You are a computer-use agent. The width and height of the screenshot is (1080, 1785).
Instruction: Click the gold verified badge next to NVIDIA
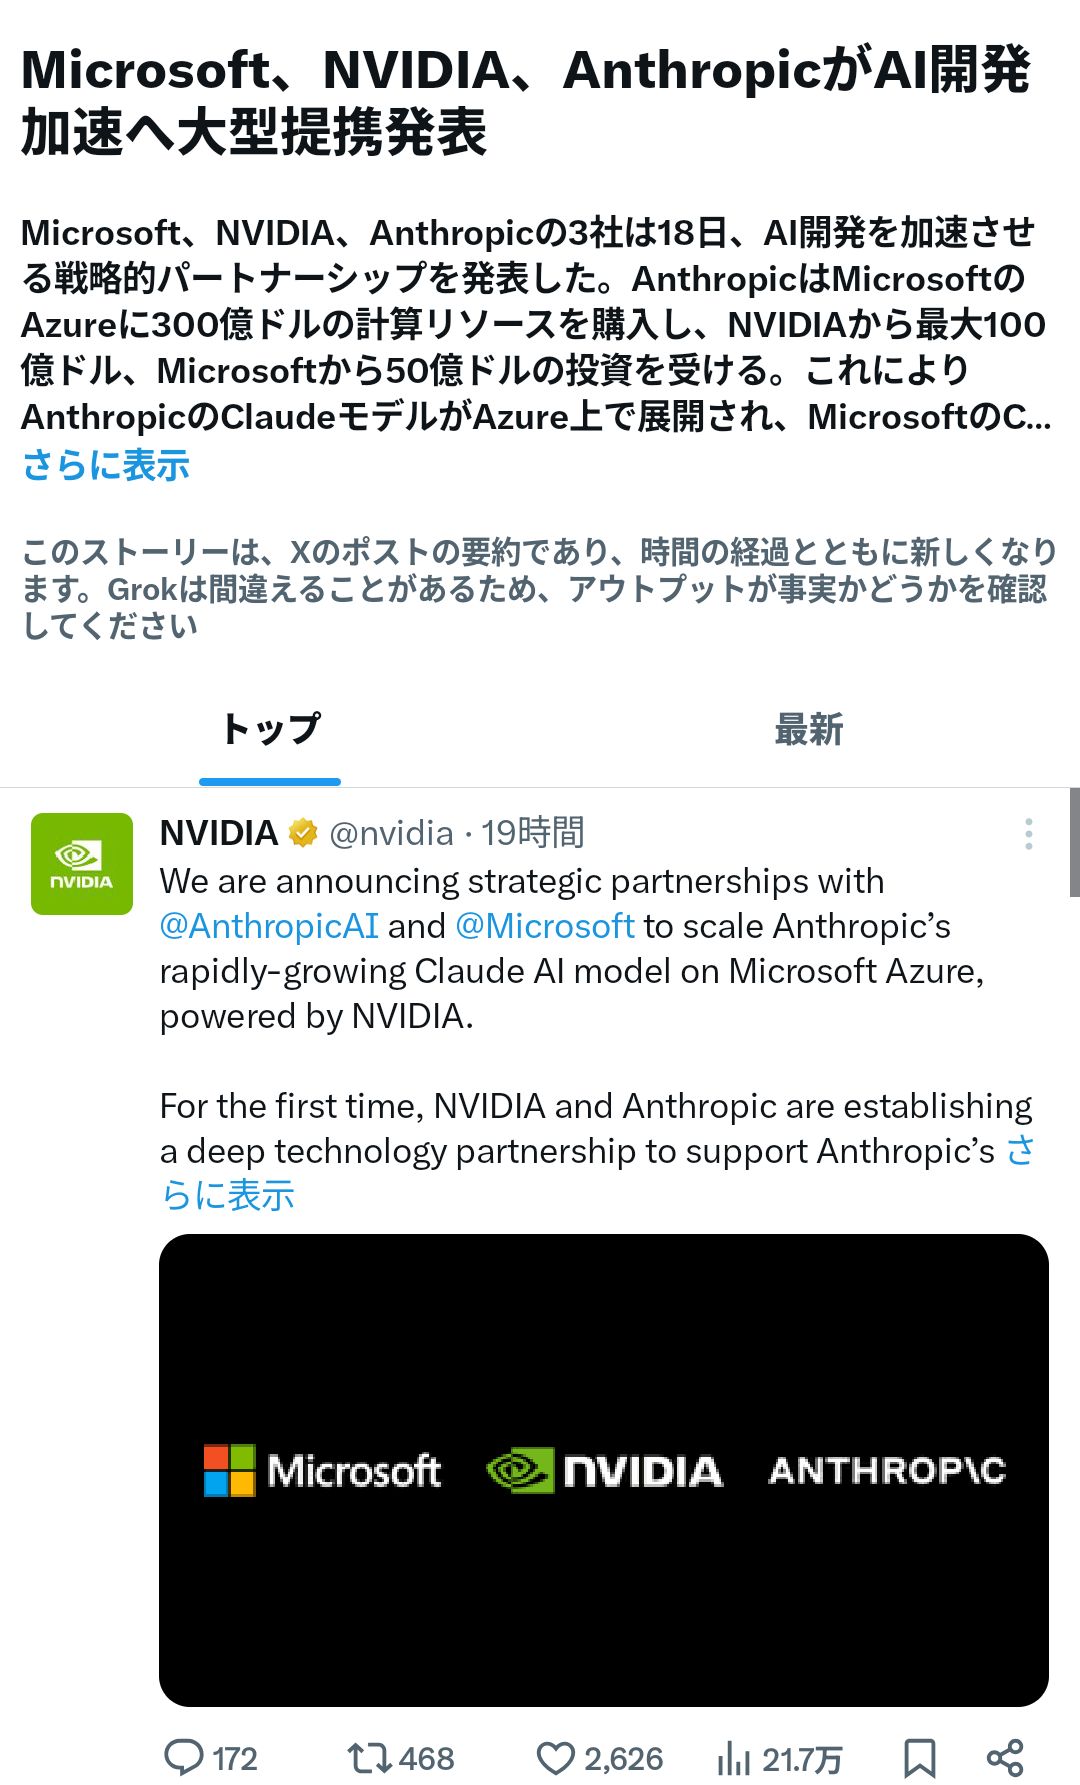pyautogui.click(x=303, y=833)
